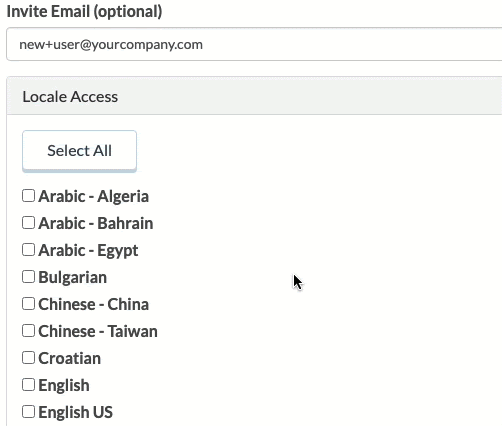Enable Chinese - Taiwan locale checkbox
Image resolution: width=502 pixels, height=426 pixels.
point(28,331)
